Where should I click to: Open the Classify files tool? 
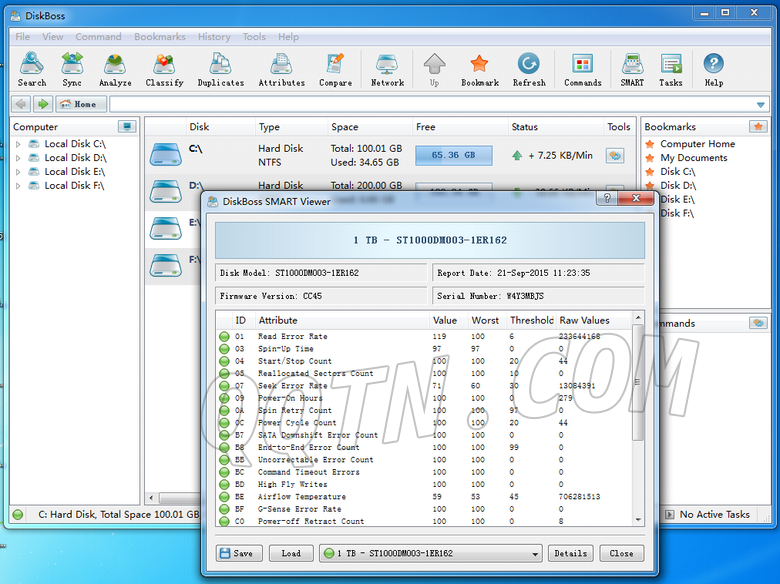(164, 69)
